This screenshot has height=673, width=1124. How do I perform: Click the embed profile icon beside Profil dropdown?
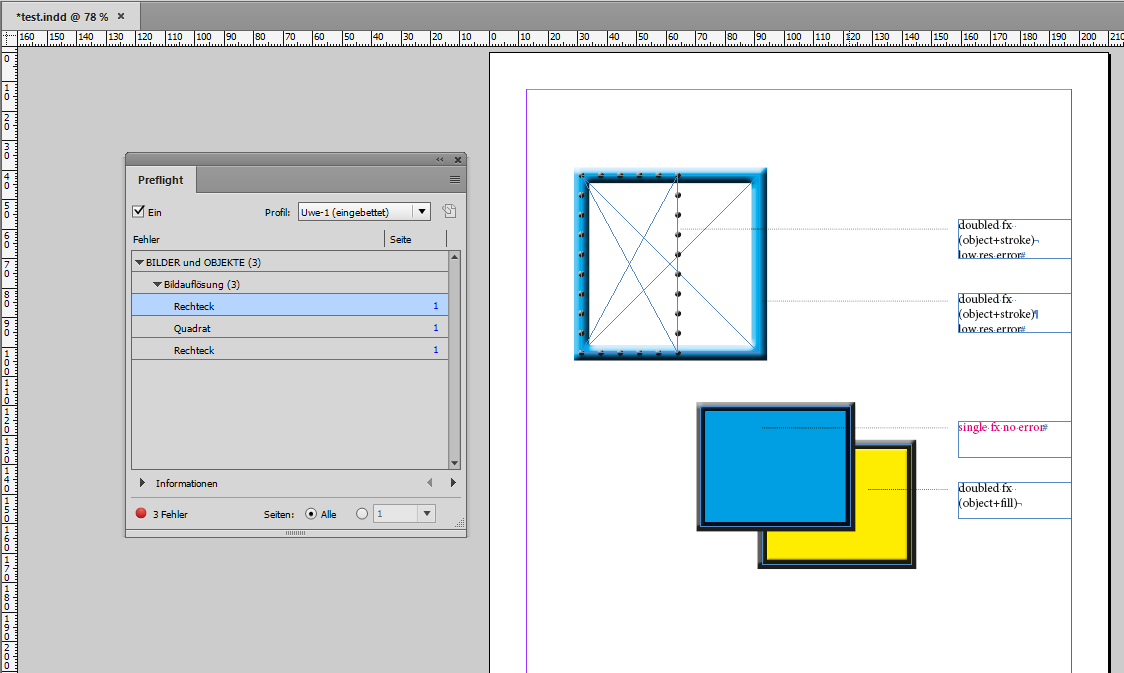click(x=448, y=211)
